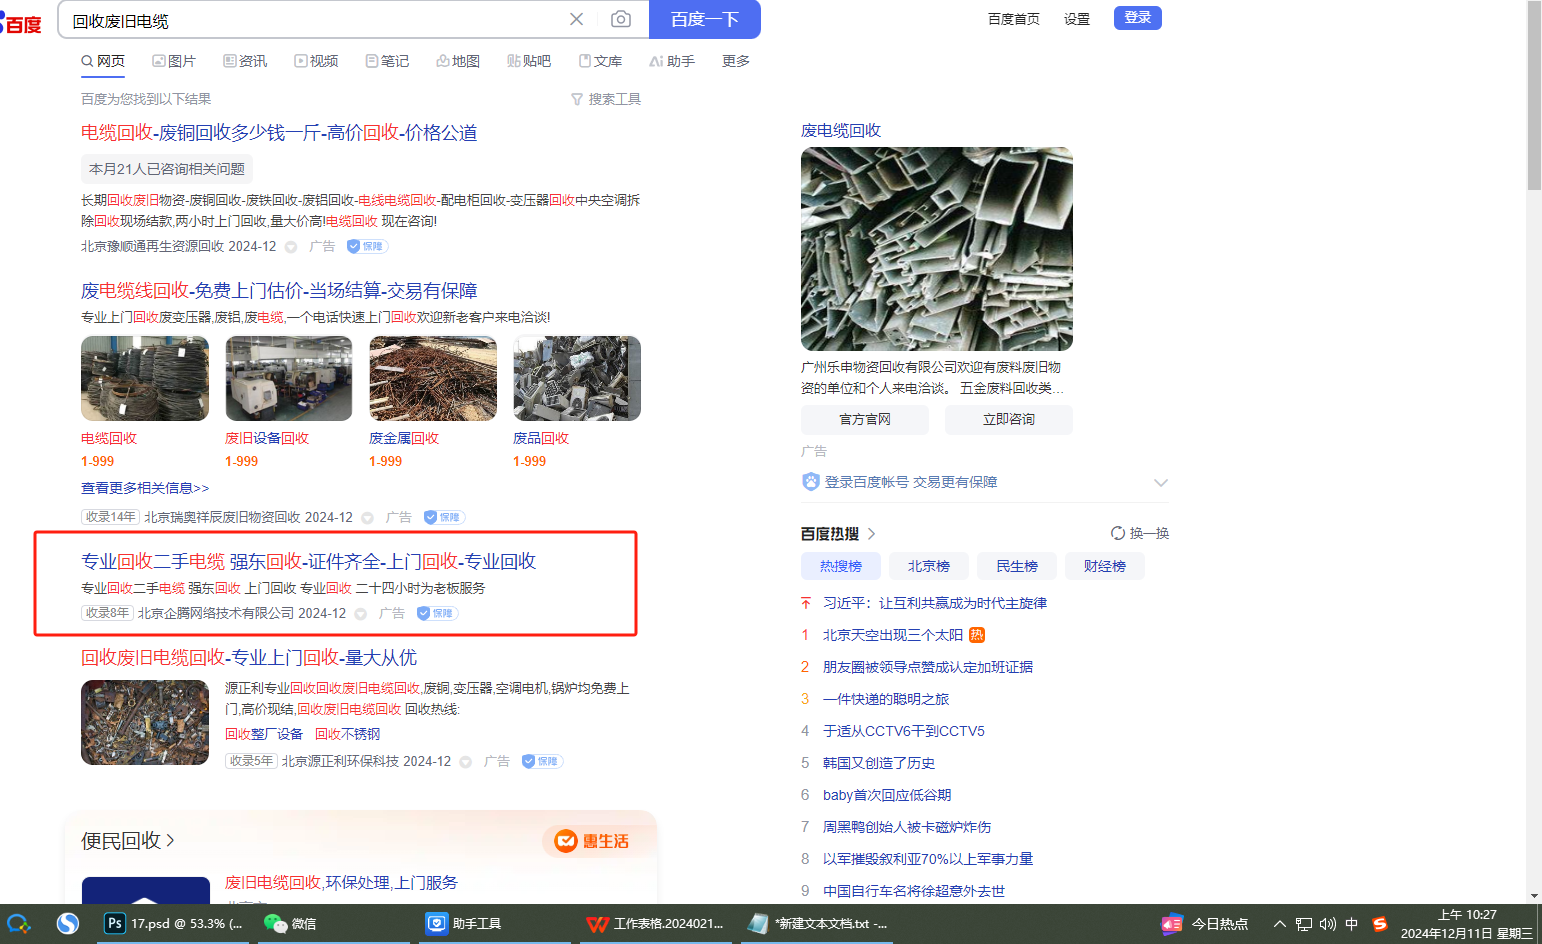Open 百度热搜 via its arrow

point(871,534)
